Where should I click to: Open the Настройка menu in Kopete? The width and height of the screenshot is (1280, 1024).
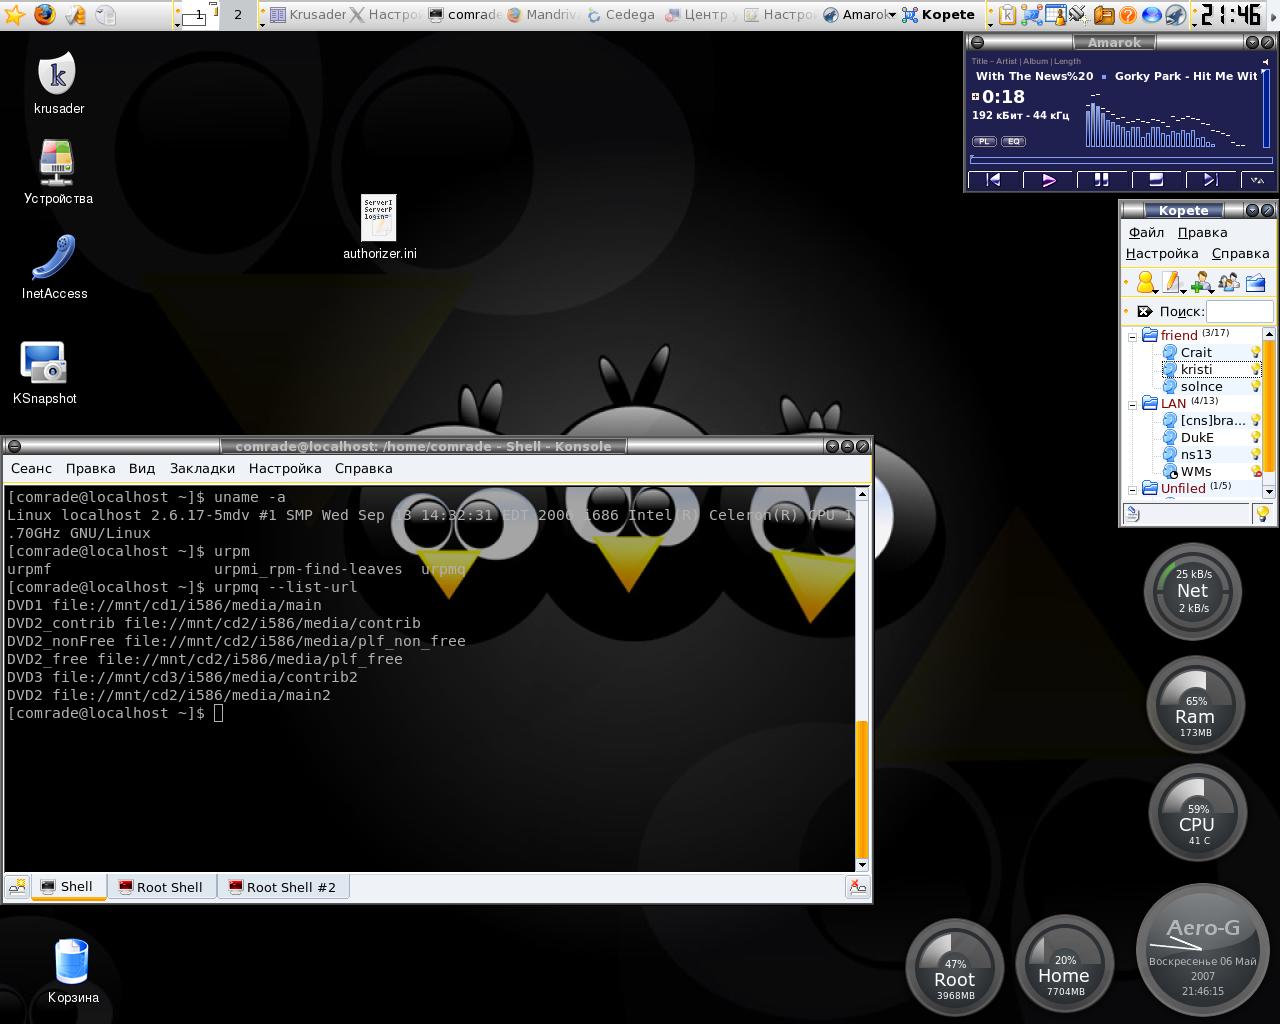tap(1162, 253)
